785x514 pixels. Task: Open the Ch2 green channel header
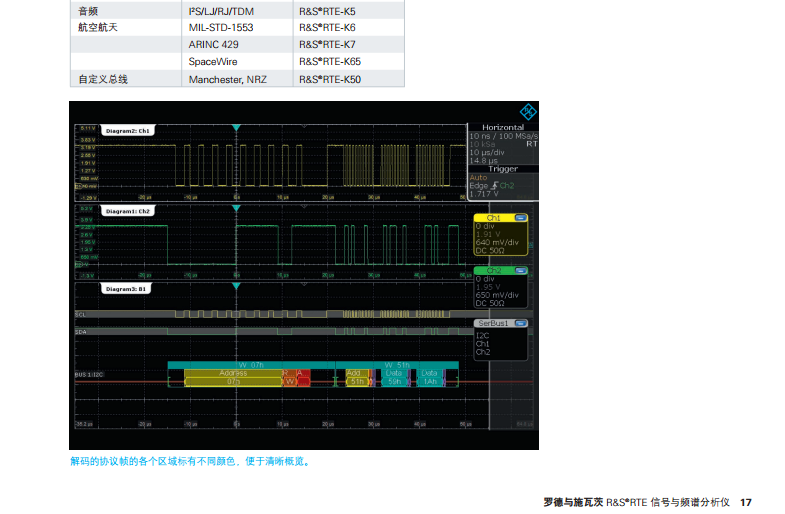tap(494, 270)
